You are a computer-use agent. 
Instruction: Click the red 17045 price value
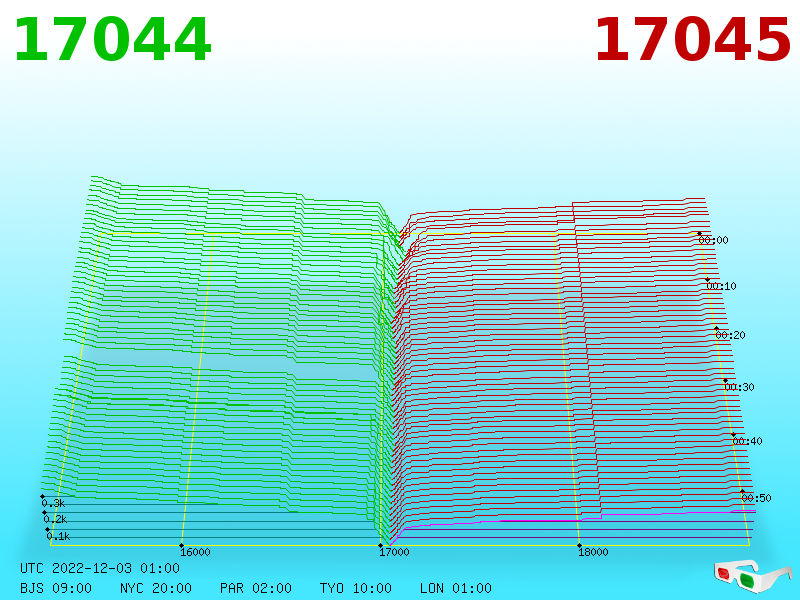pos(692,39)
